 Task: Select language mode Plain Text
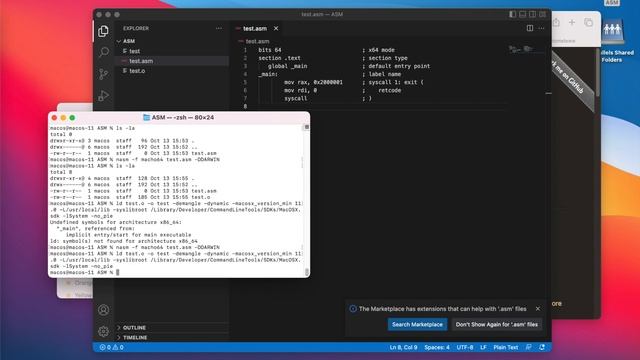[x=505, y=347]
